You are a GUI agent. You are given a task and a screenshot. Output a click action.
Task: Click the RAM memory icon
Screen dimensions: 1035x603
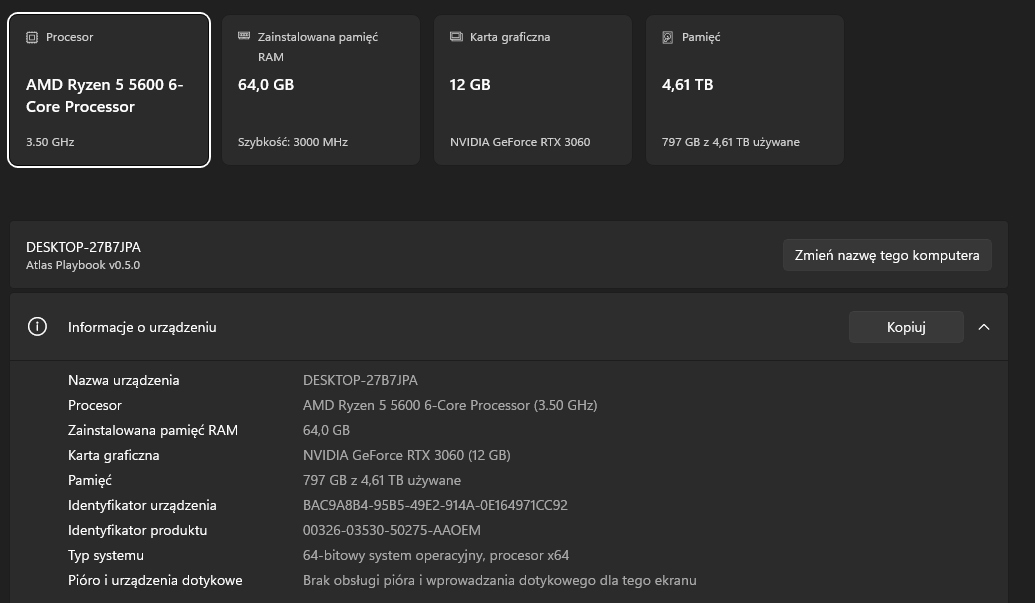tap(244, 36)
